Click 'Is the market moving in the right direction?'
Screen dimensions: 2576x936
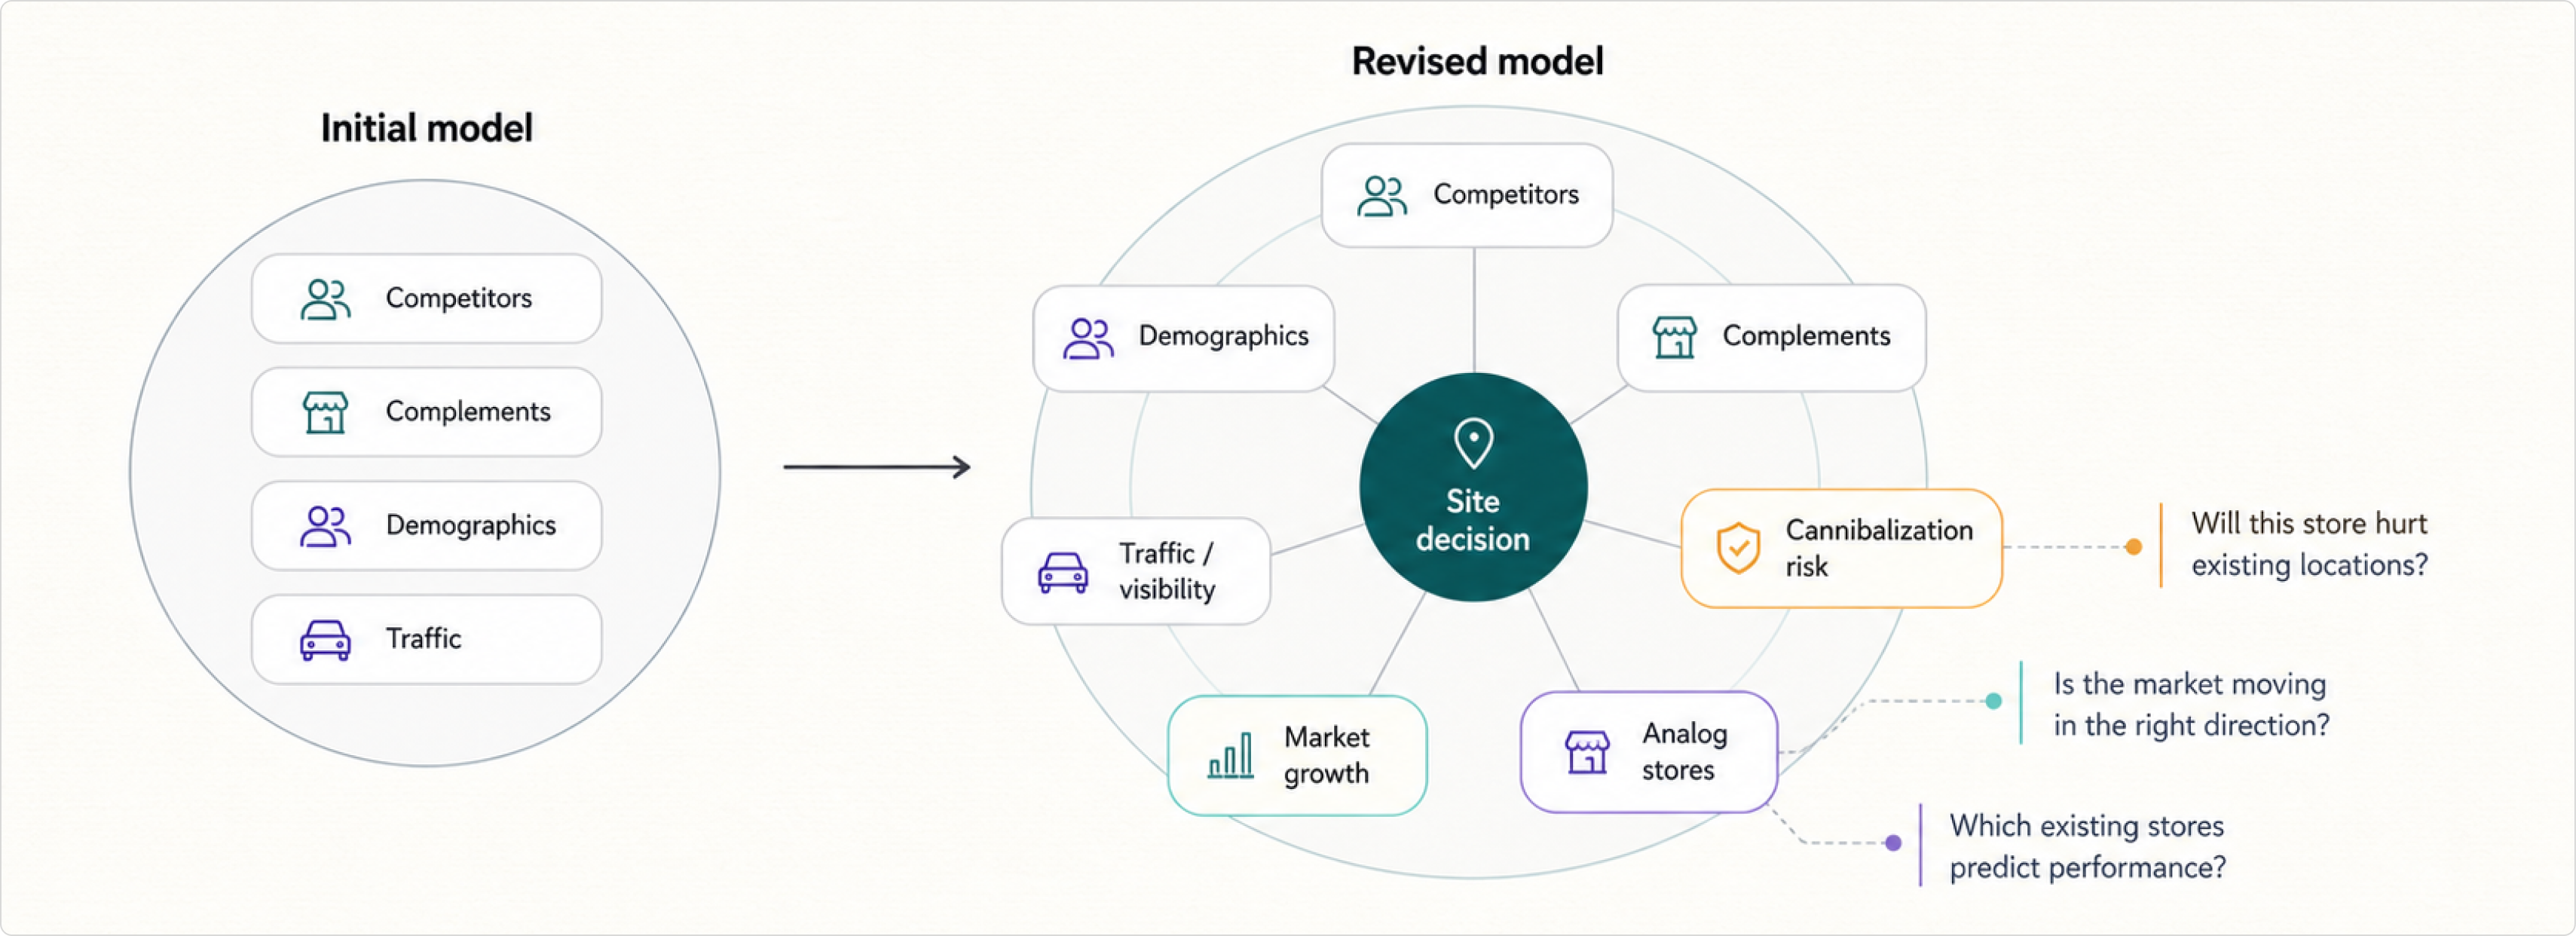coord(2191,704)
